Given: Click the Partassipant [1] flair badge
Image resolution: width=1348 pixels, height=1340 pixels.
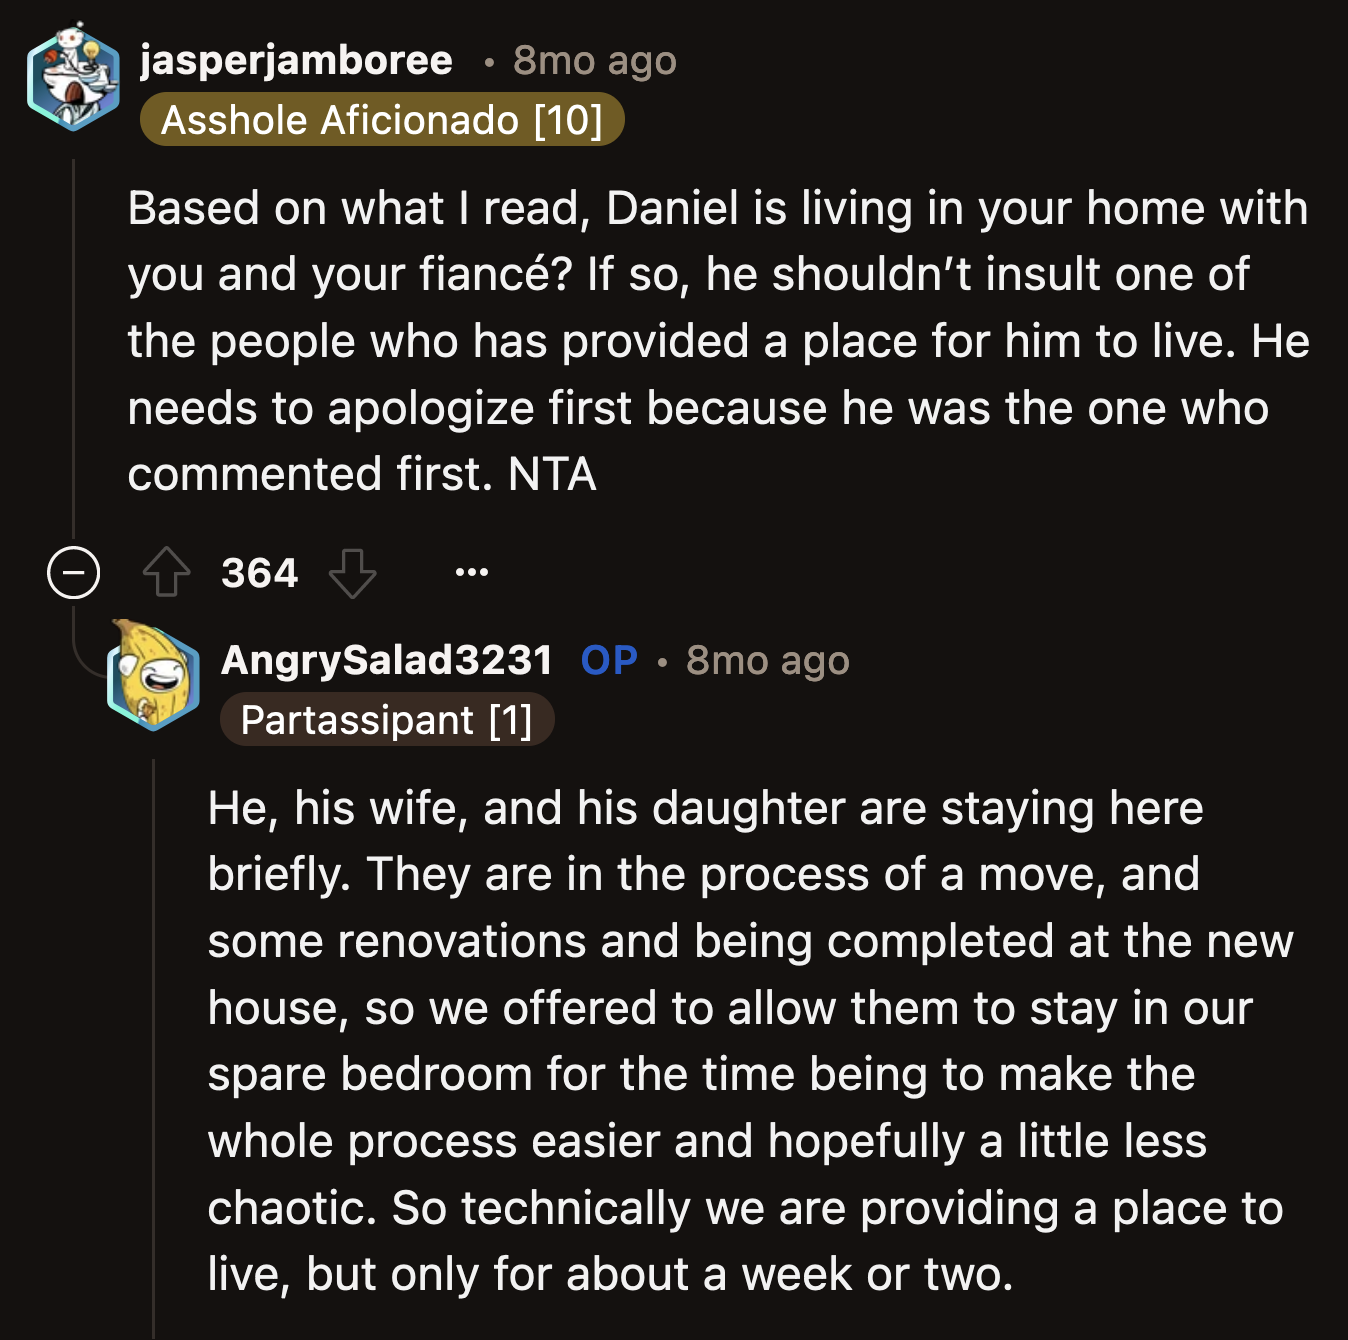Looking at the screenshot, I should tap(389, 719).
